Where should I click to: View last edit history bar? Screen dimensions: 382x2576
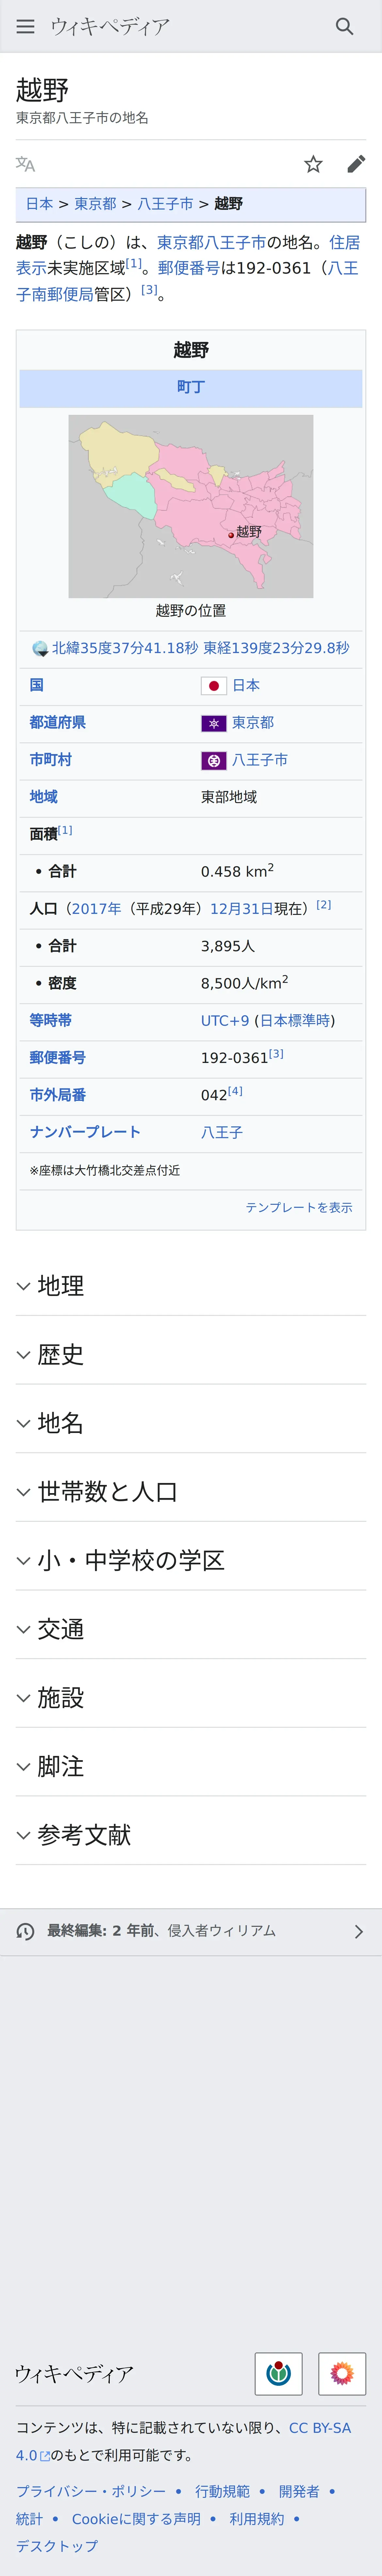click(x=191, y=1931)
